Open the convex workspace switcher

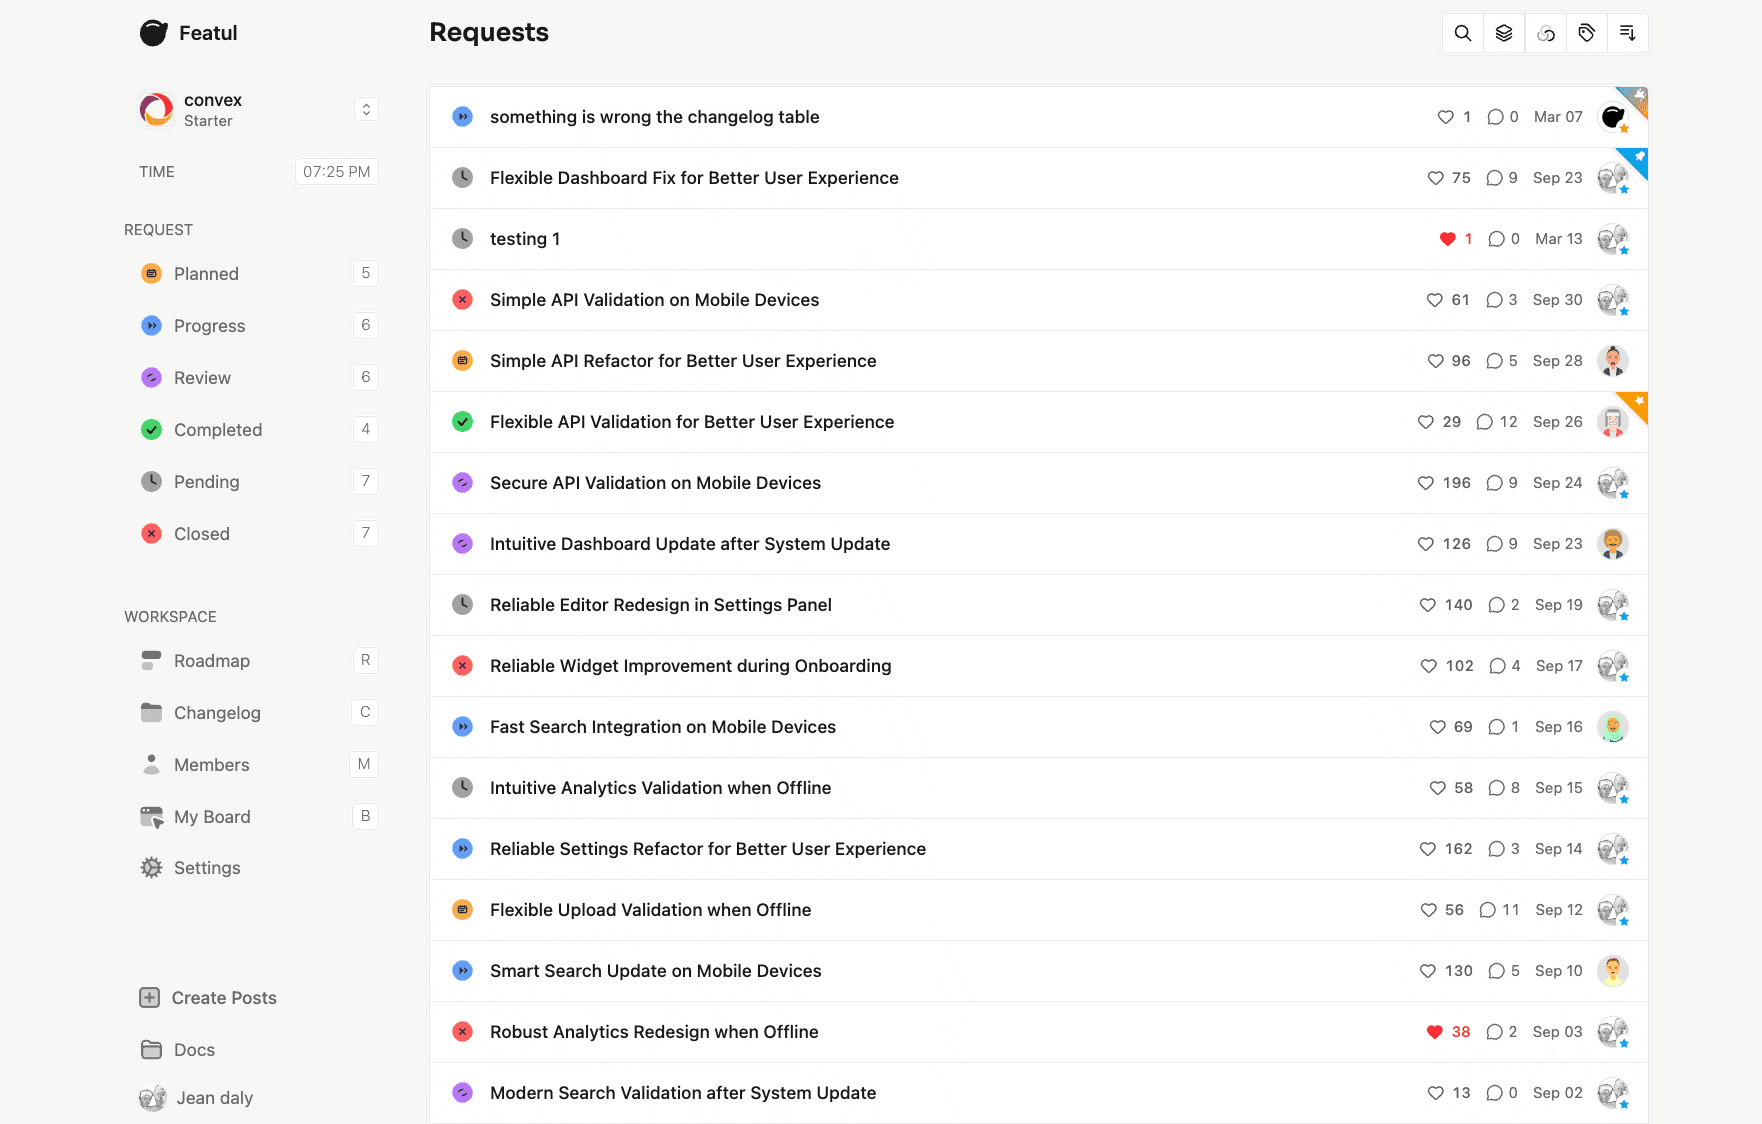366,109
